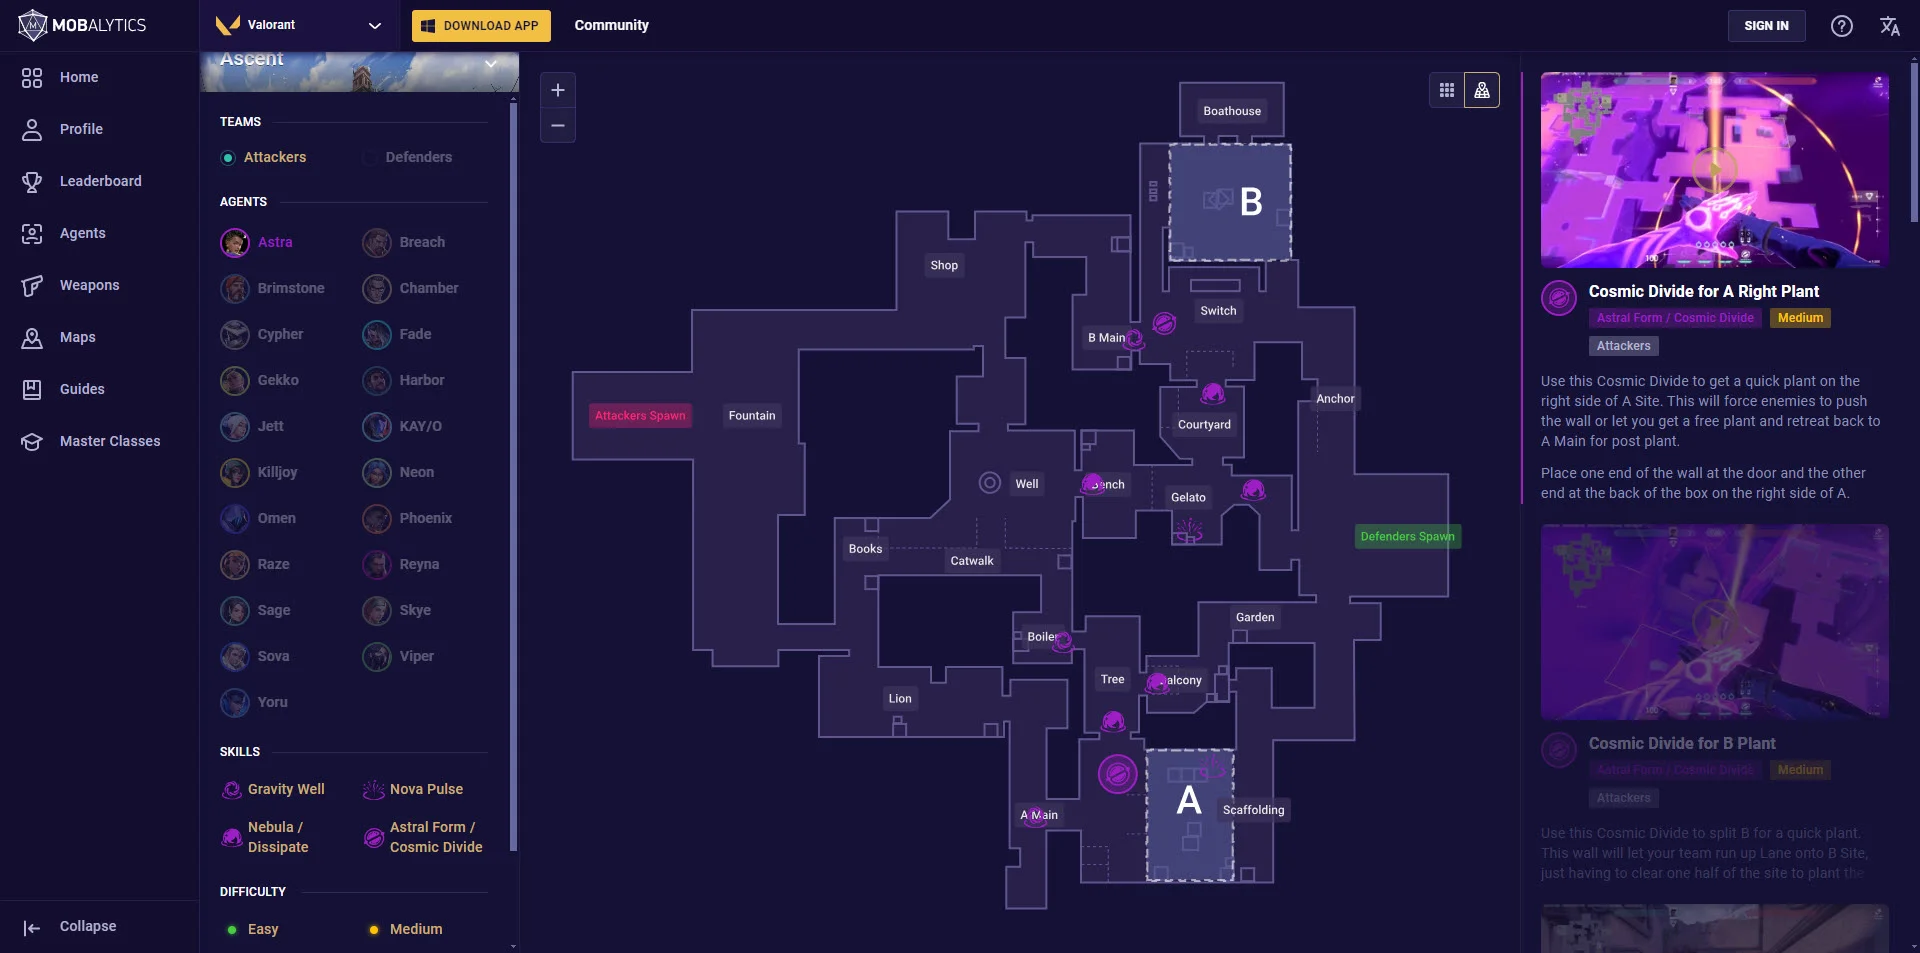Click filter panel vertical scrollbar

(x=513, y=475)
